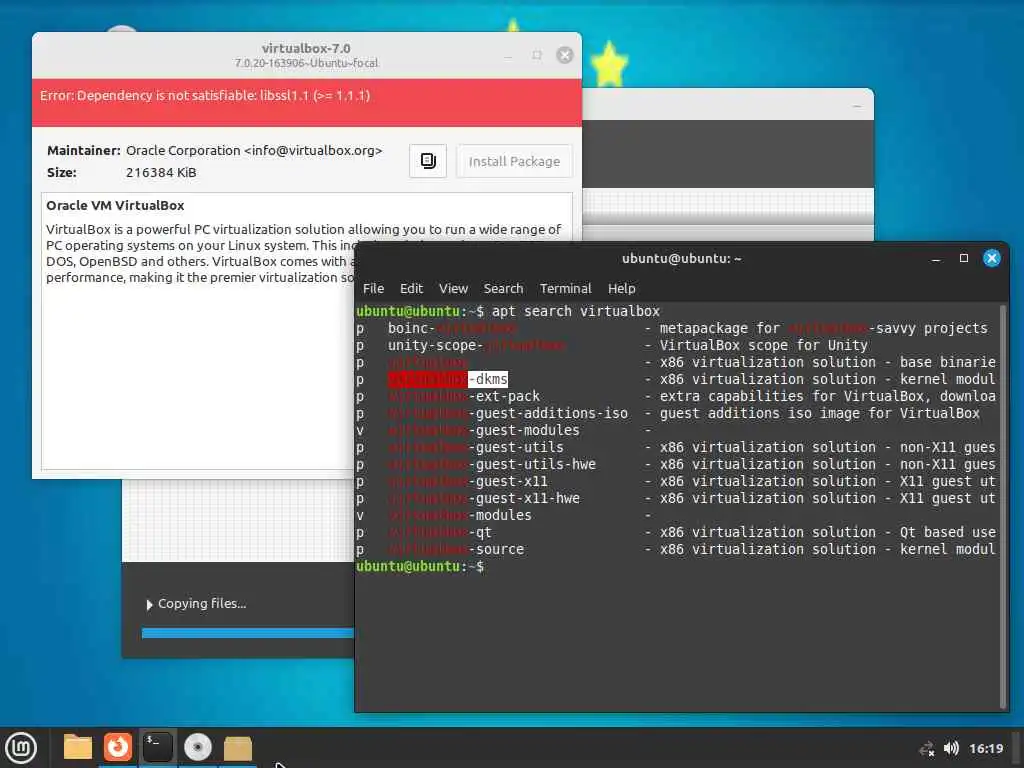The image size is (1024, 768).
Task: Maximize the terminal window
Action: point(963,259)
